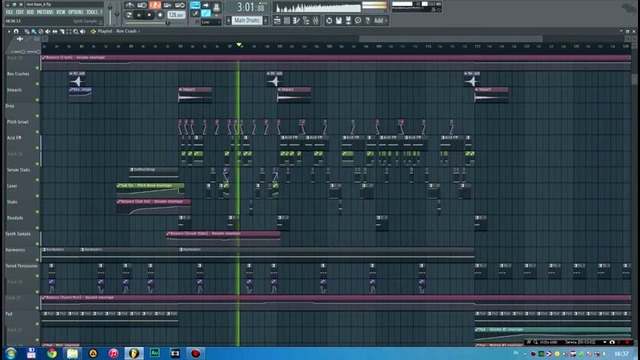Open the TOOLS menu
This screenshot has height=360, width=640.
(92, 12)
